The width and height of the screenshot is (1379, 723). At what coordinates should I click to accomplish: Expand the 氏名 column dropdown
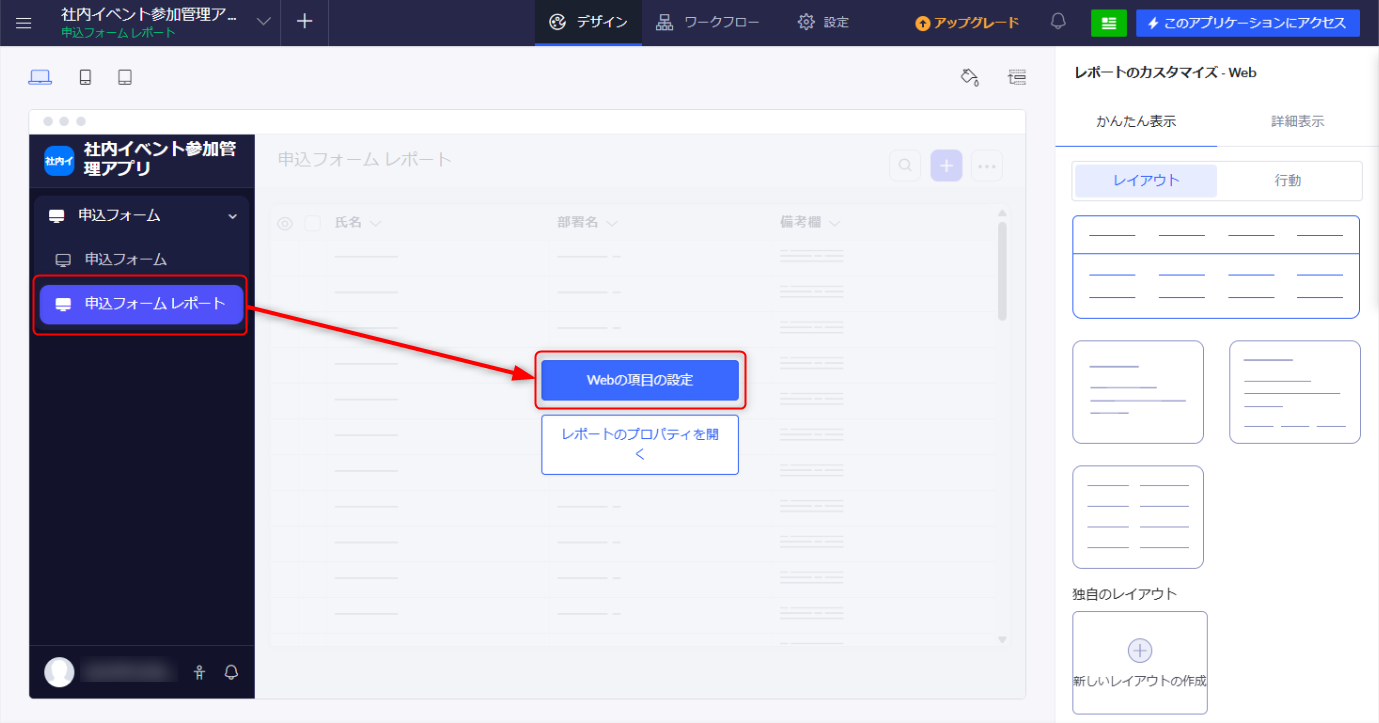376,223
